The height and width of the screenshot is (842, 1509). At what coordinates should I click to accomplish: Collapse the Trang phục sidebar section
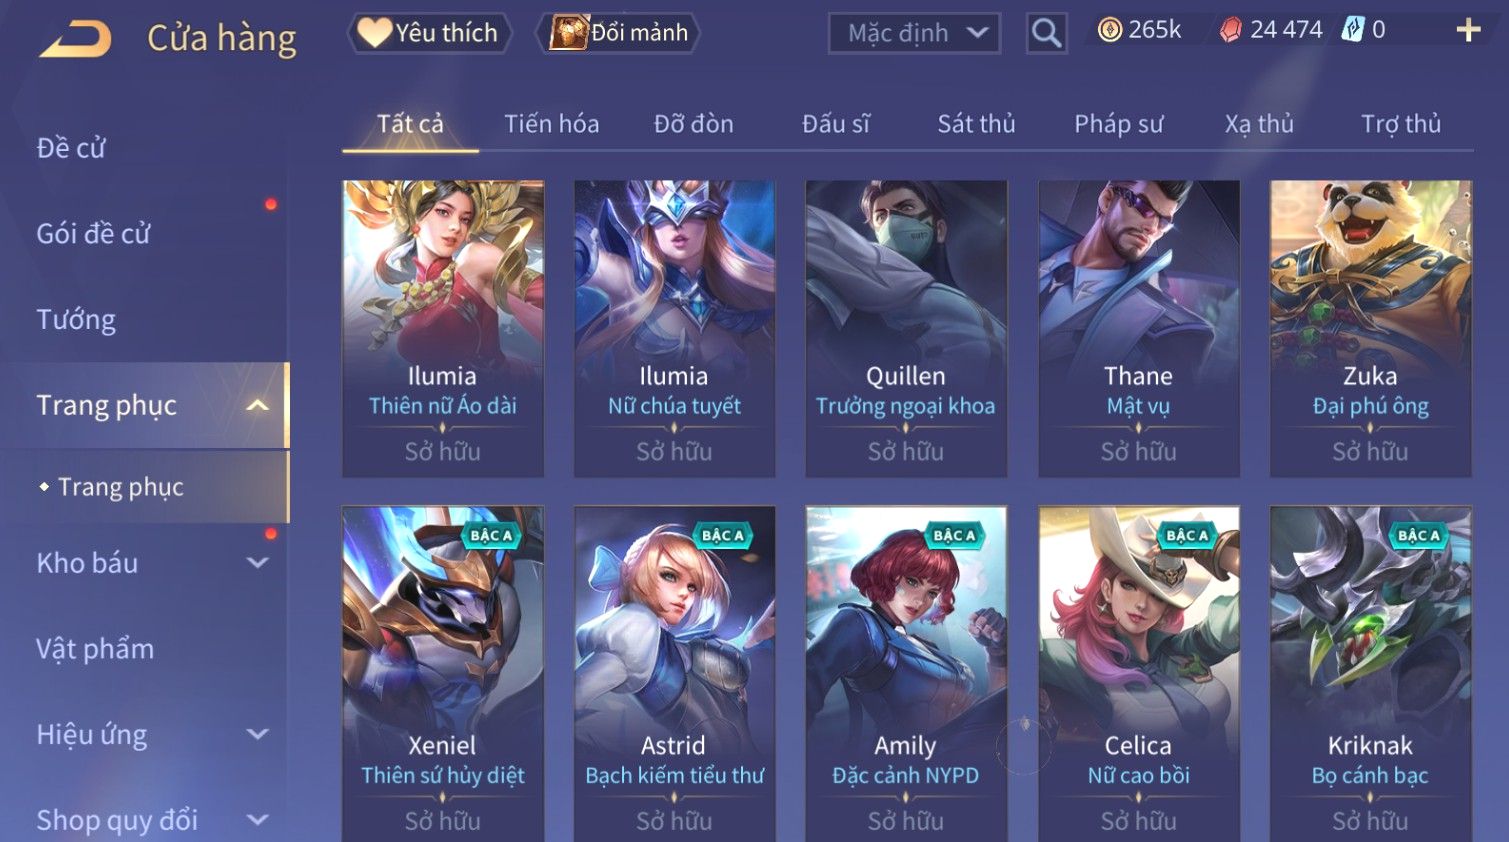257,405
